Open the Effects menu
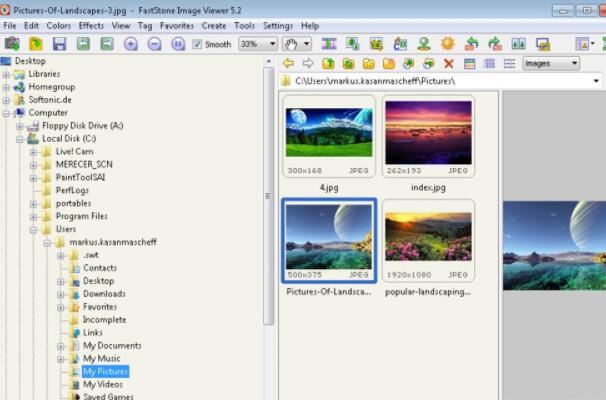The width and height of the screenshot is (606, 400). click(91, 25)
